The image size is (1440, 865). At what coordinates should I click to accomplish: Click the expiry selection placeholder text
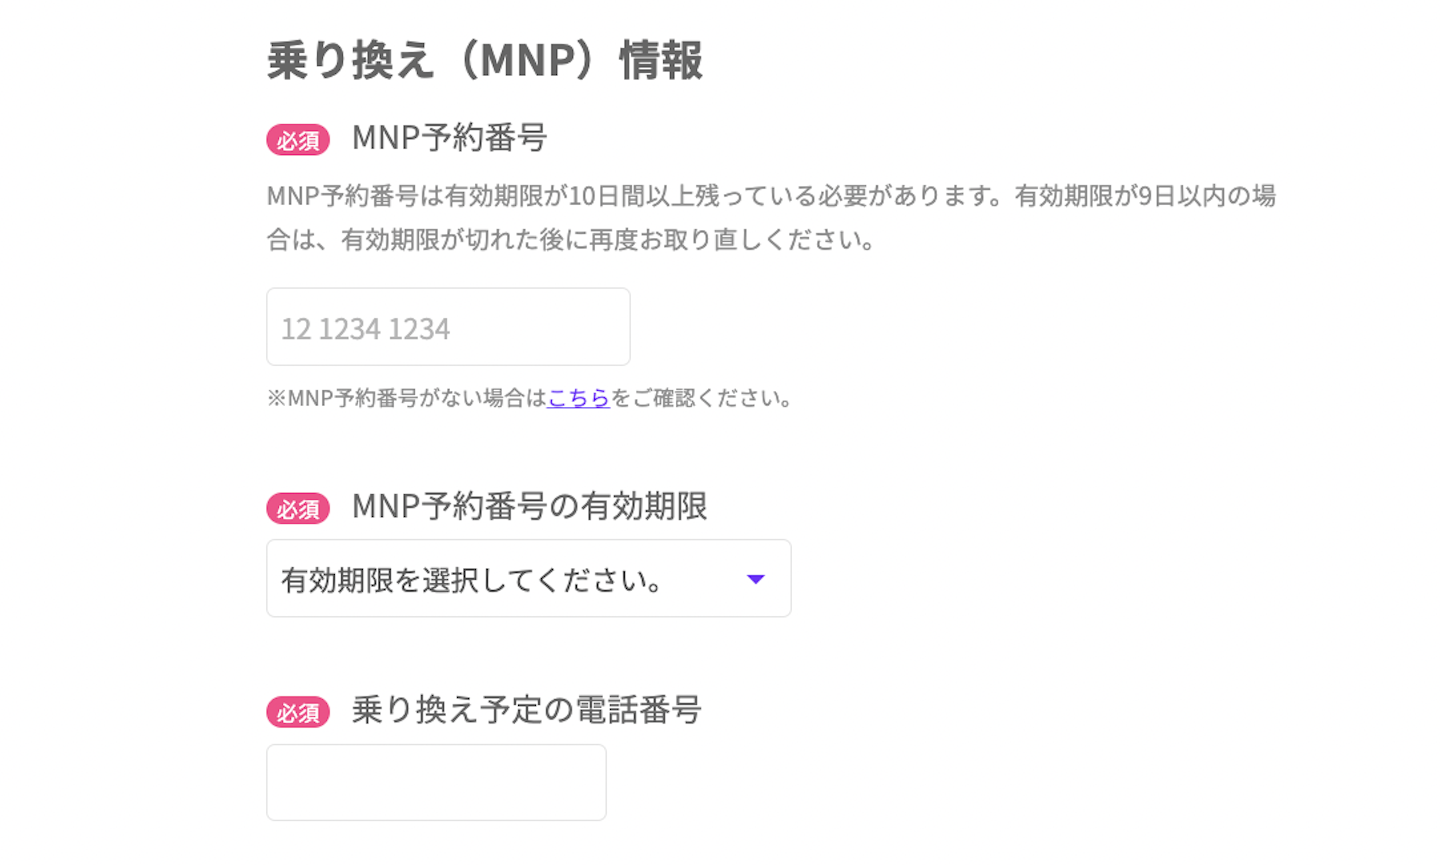click(x=470, y=578)
